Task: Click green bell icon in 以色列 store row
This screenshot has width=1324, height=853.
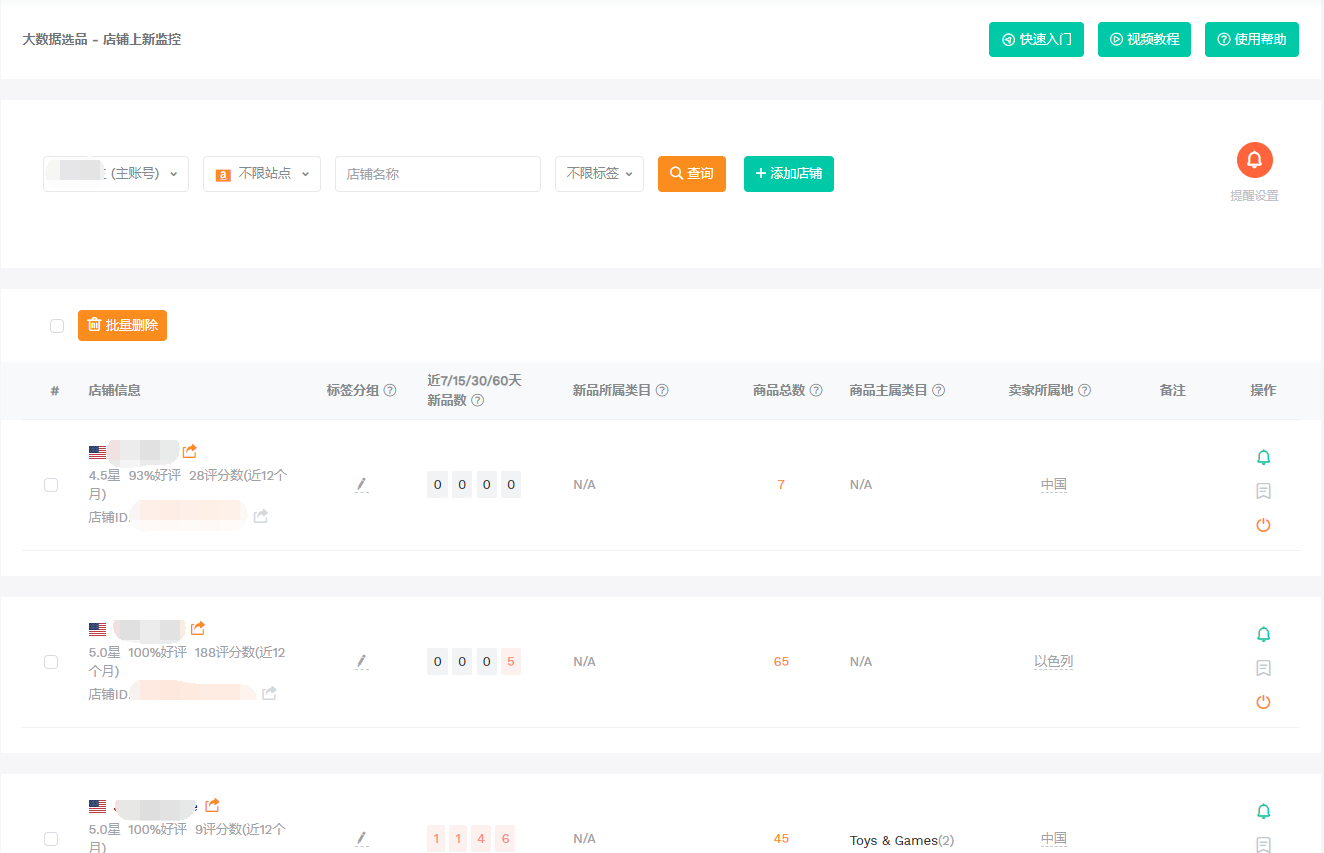Action: [x=1263, y=634]
